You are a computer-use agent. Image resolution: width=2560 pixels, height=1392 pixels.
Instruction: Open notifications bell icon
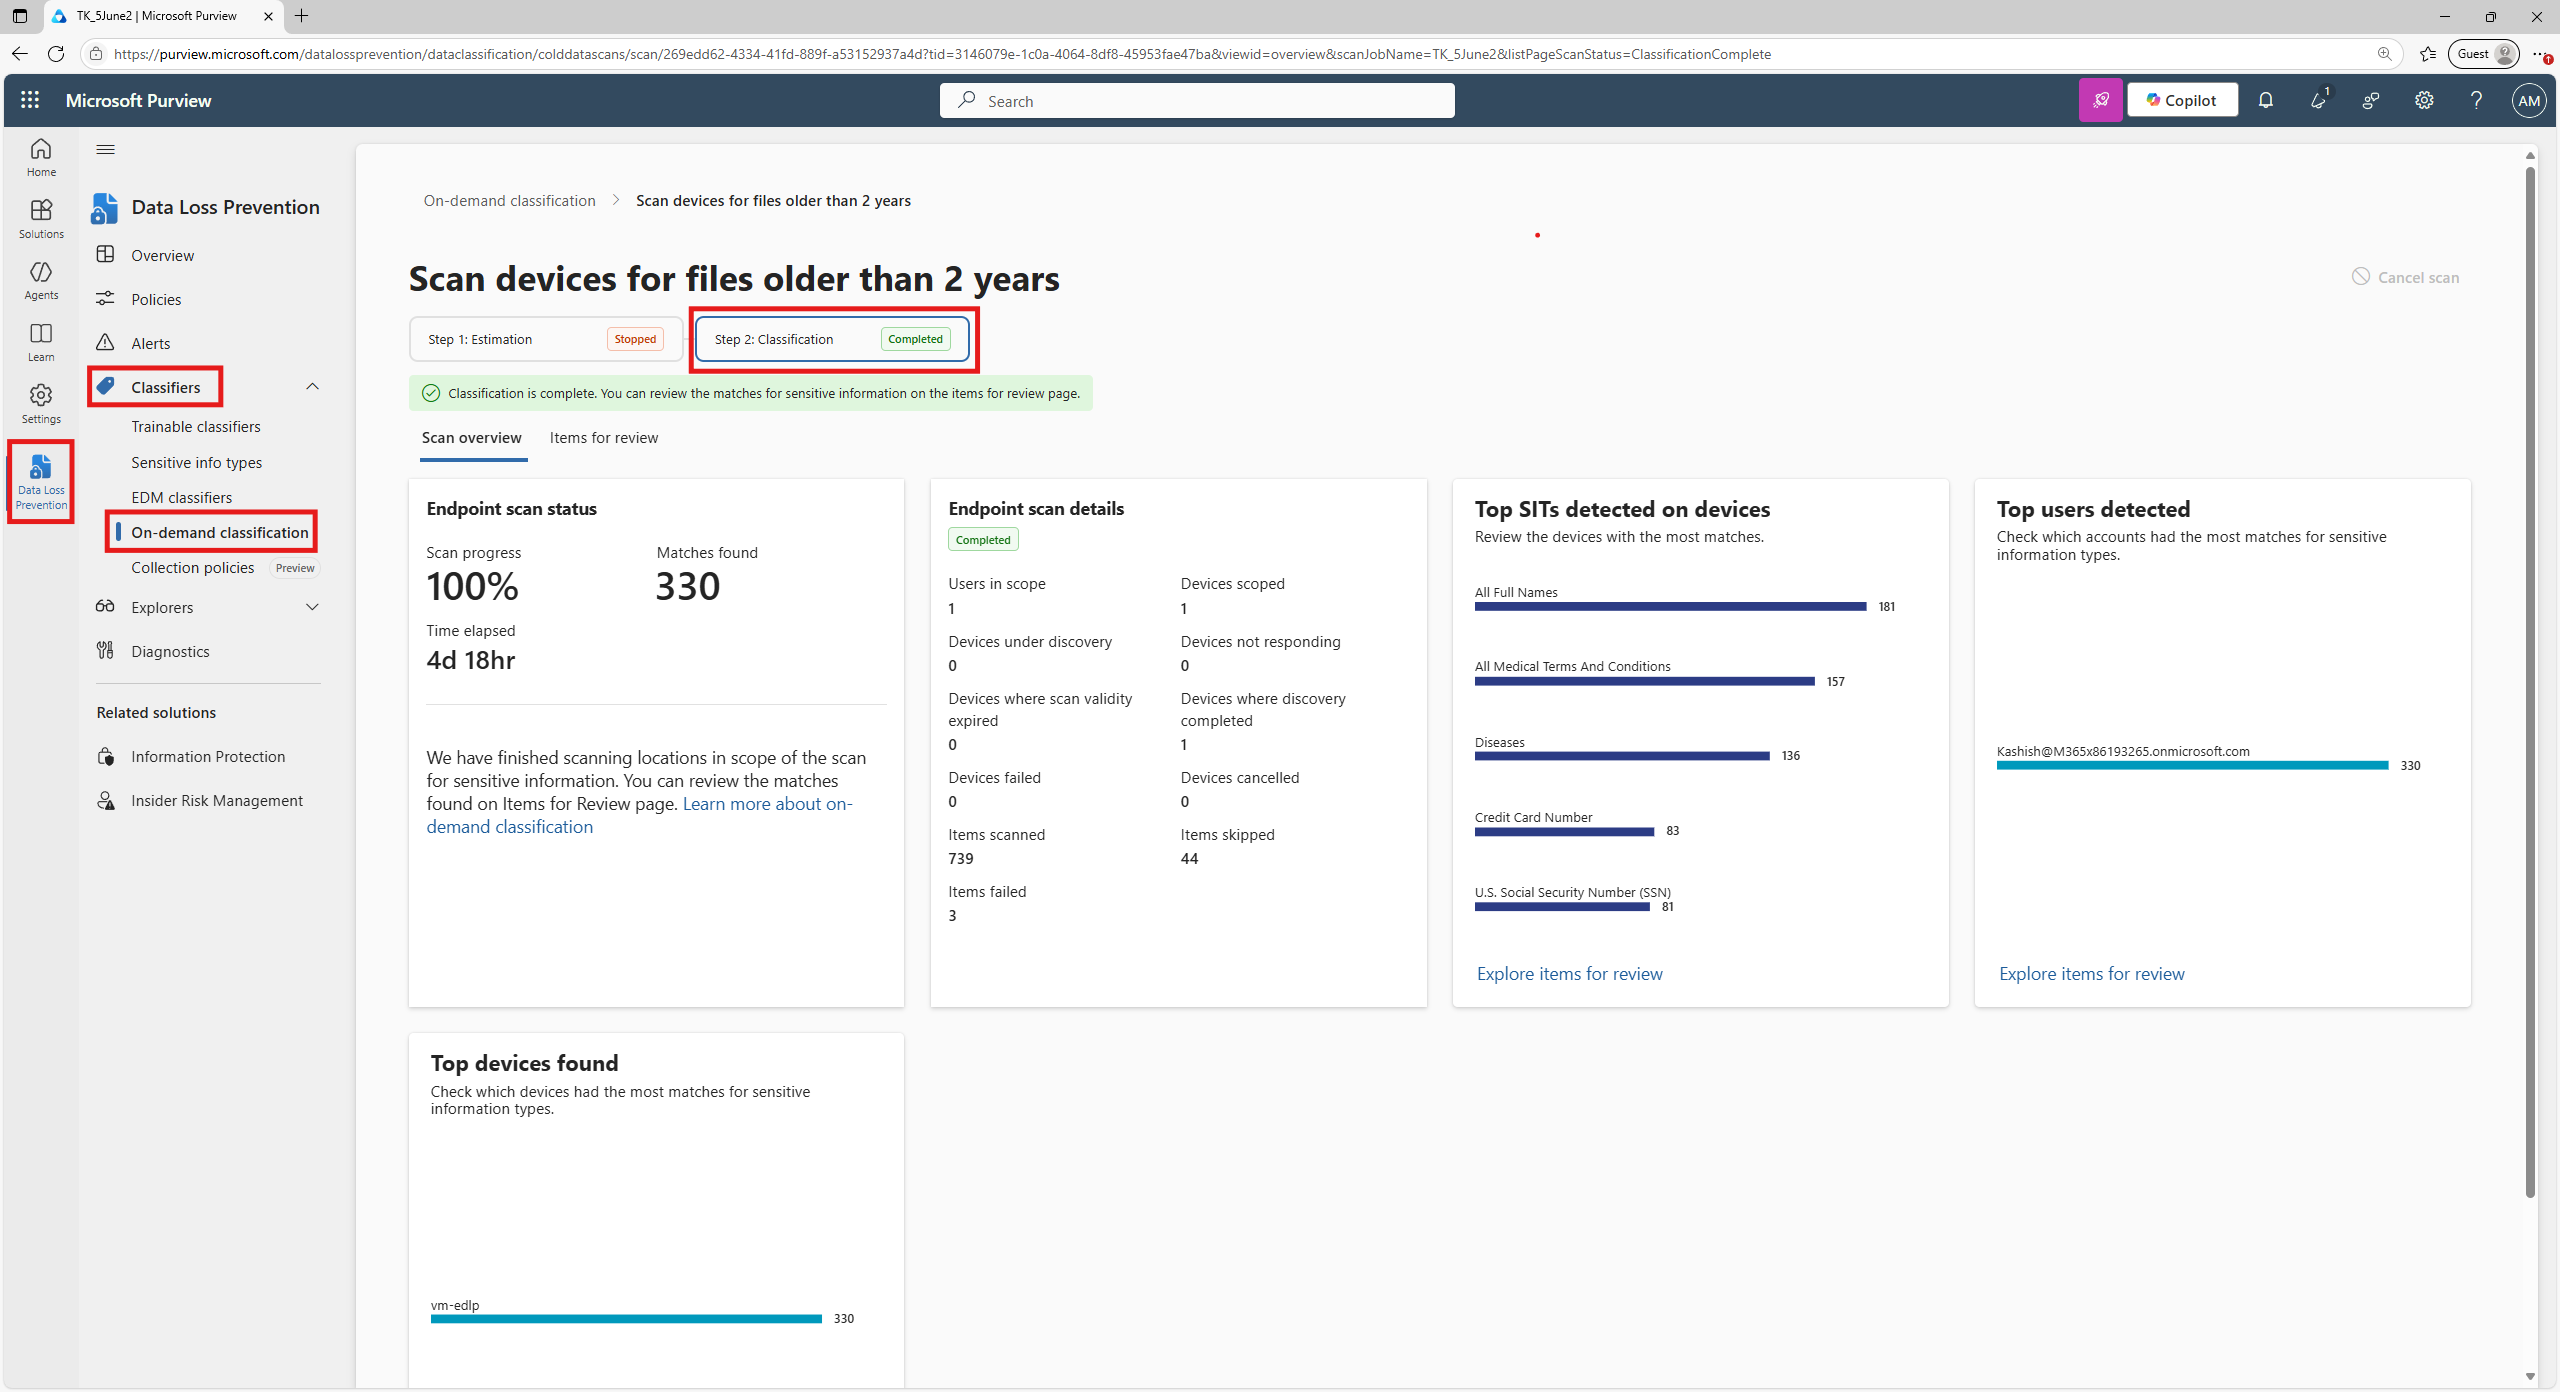[2266, 100]
